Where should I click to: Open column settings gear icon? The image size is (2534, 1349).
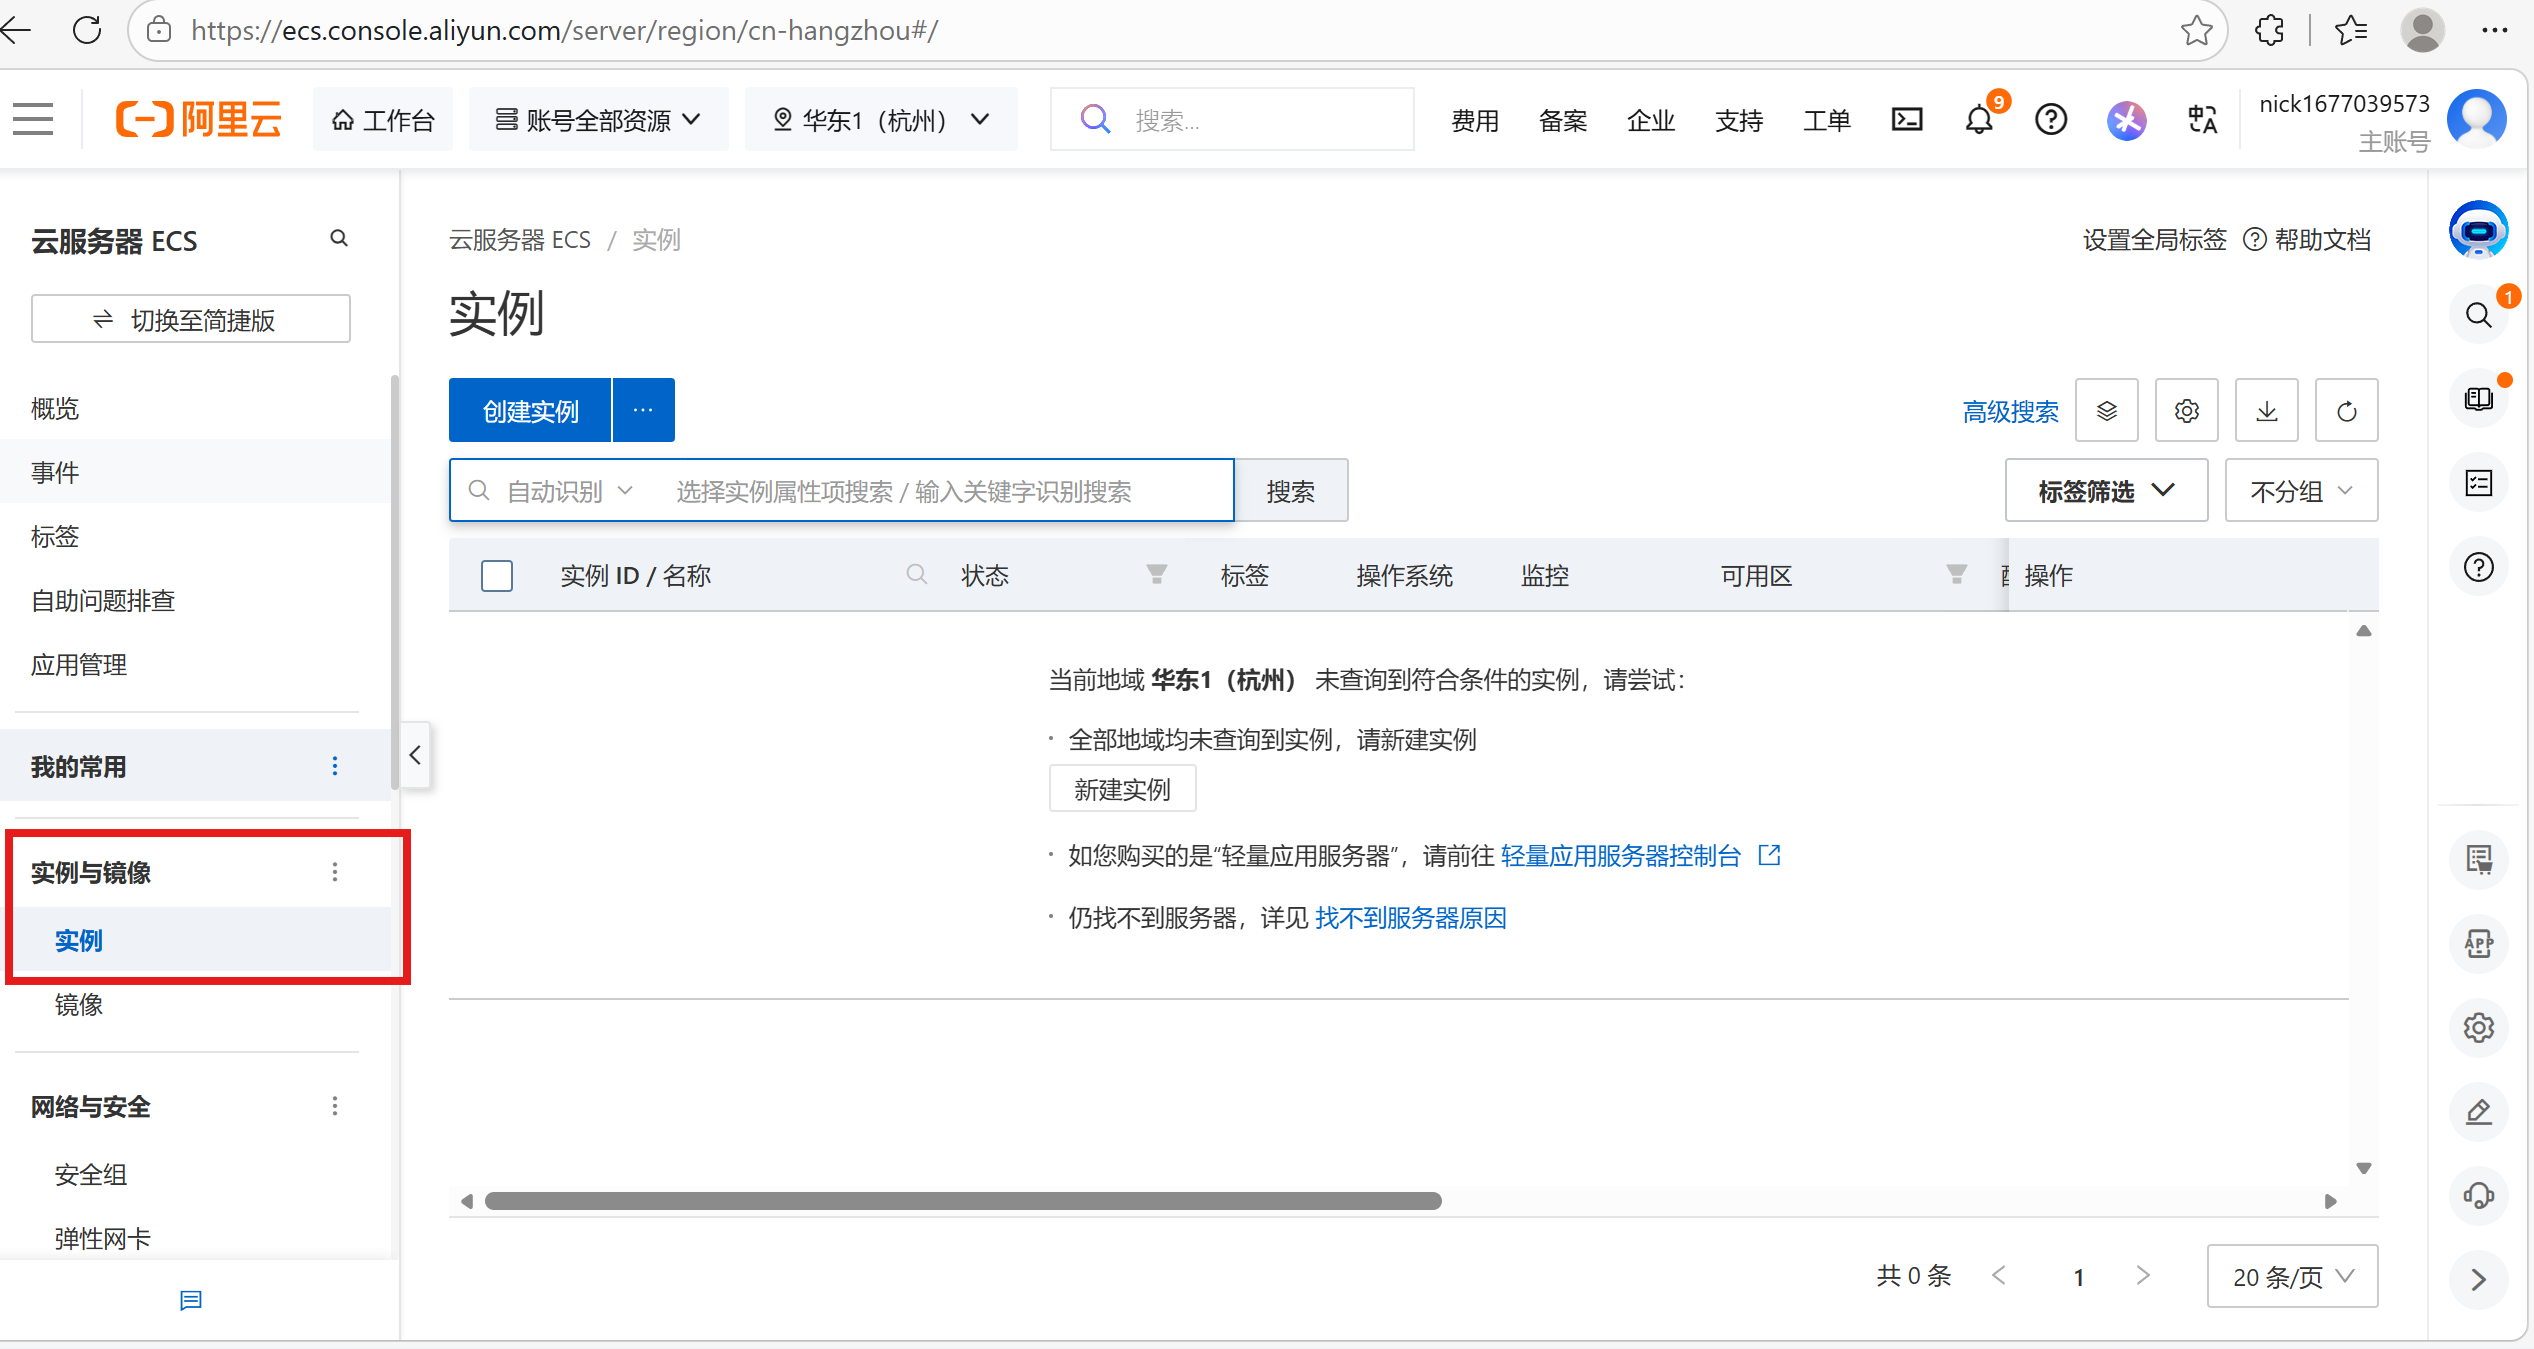click(2186, 411)
